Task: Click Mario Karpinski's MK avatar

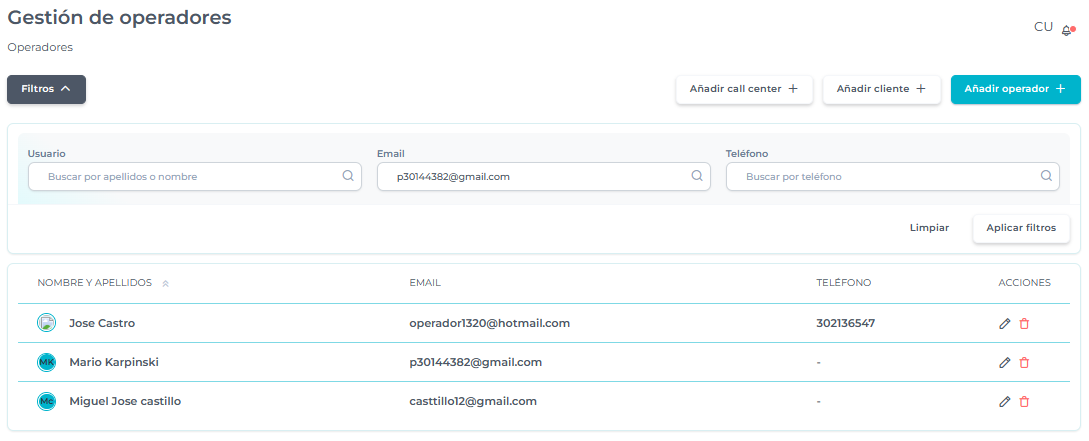Action: [46, 363]
